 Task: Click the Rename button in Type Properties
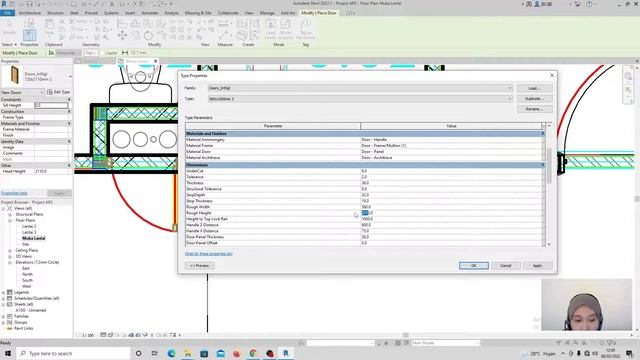pos(535,109)
